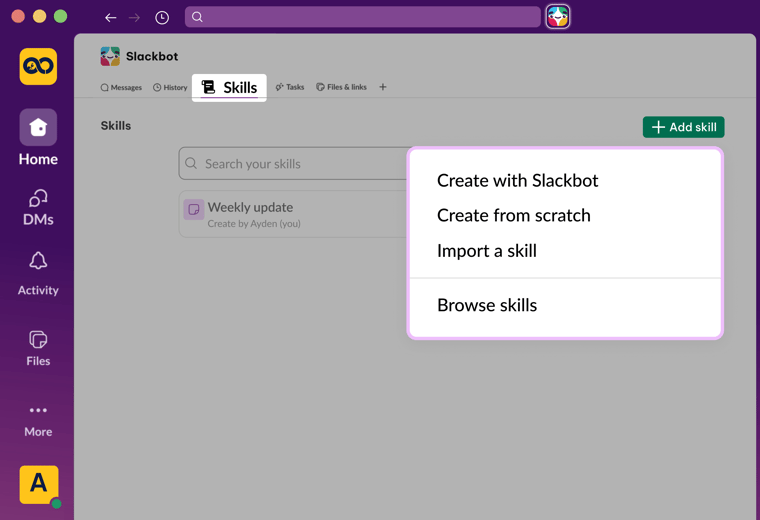Choose Create with Slackbot
Image resolution: width=760 pixels, height=520 pixels.
pos(518,180)
